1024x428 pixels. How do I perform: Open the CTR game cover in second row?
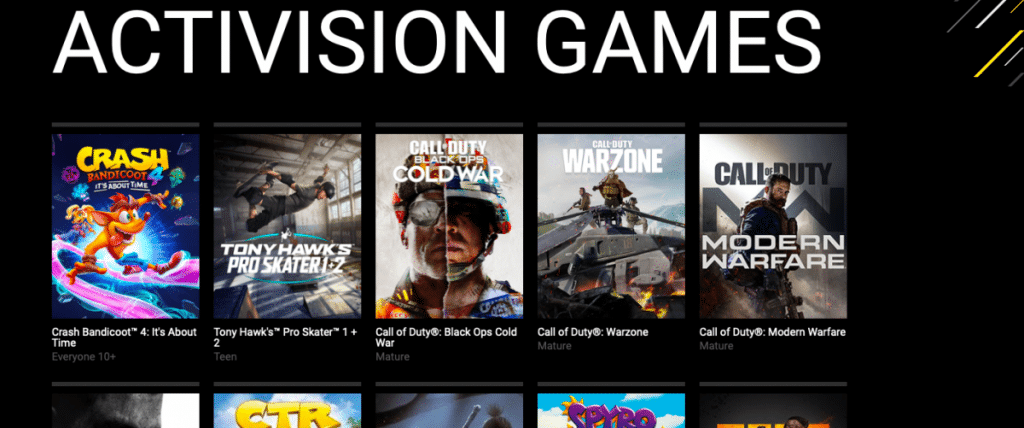point(287,410)
